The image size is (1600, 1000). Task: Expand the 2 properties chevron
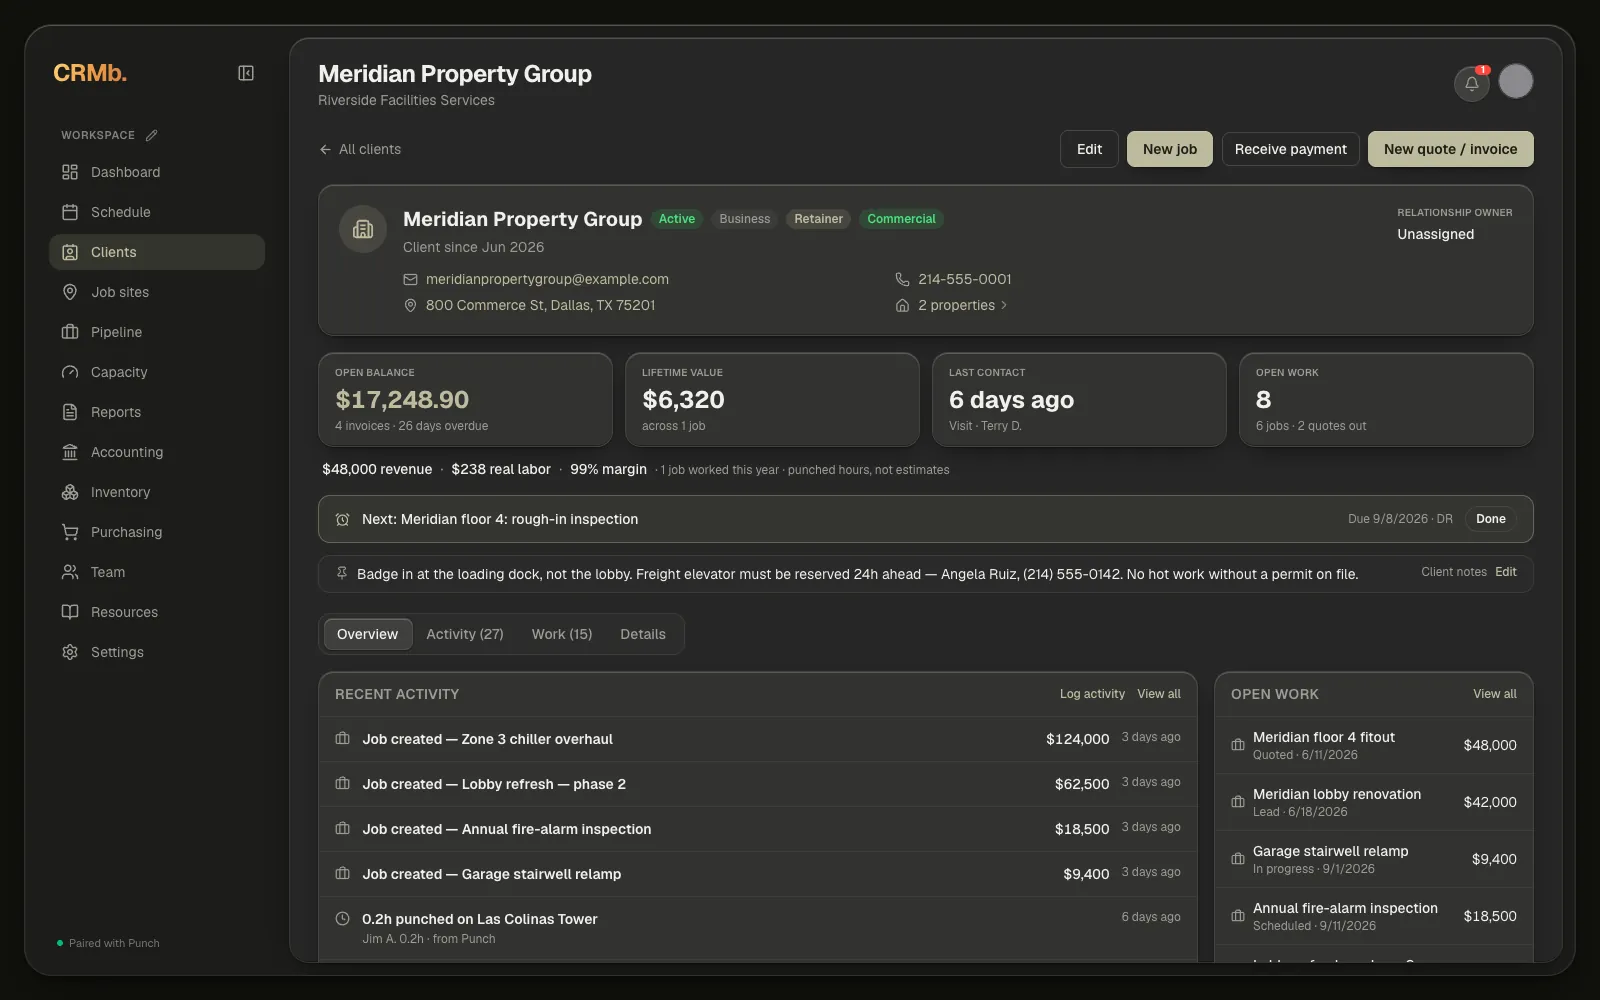tap(1004, 306)
